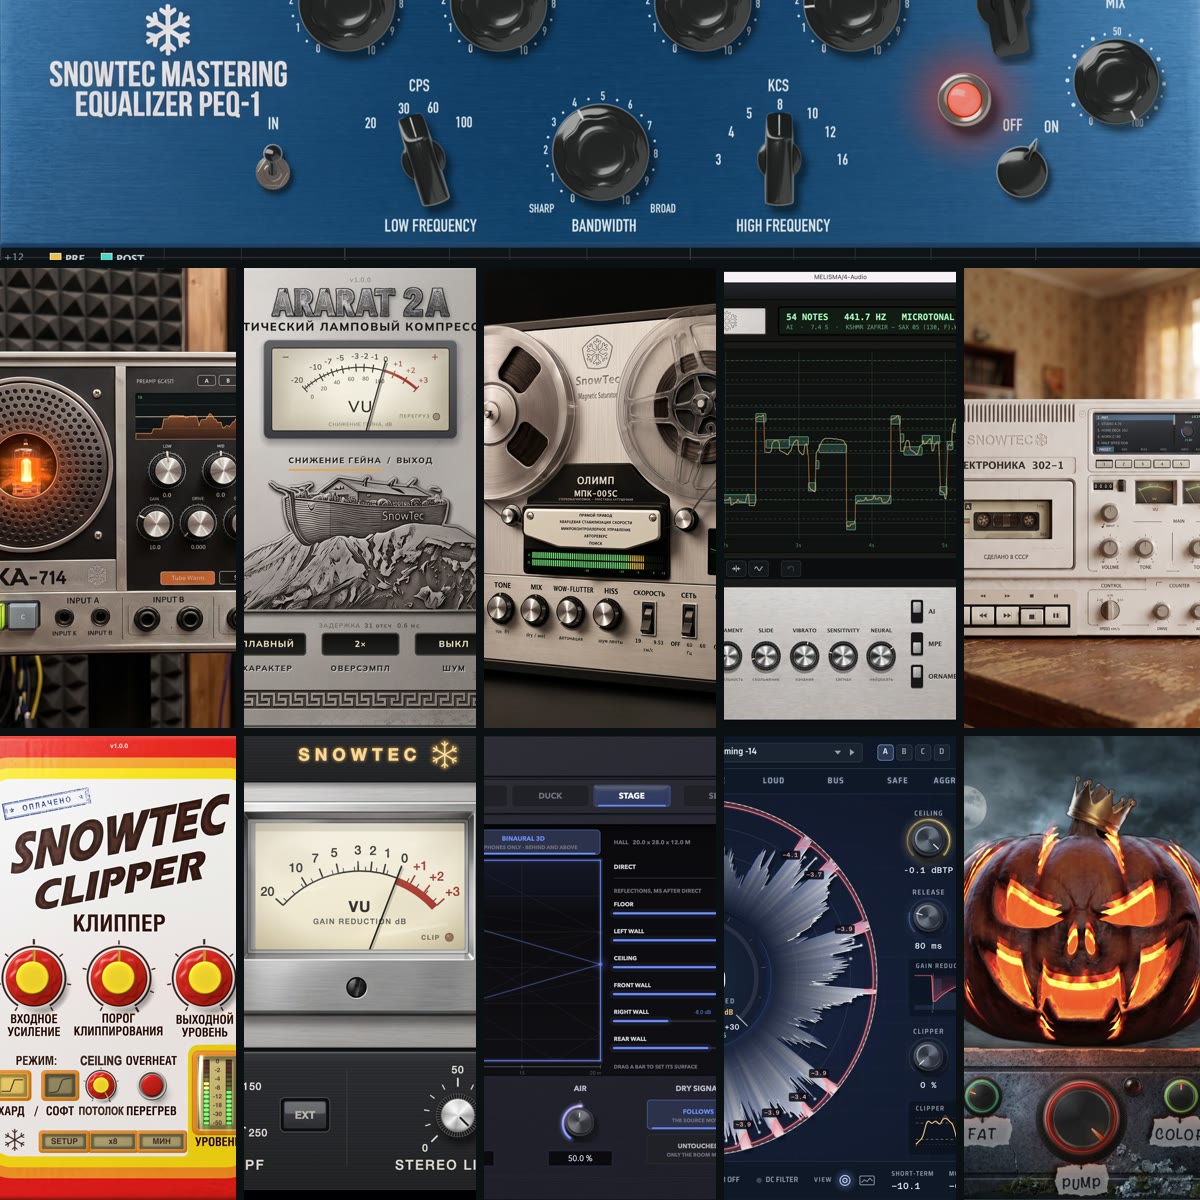
Task: Adjust the ВХОДНОЕ УСИЛЕНИЕ input gain knob
Action: [x=34, y=977]
